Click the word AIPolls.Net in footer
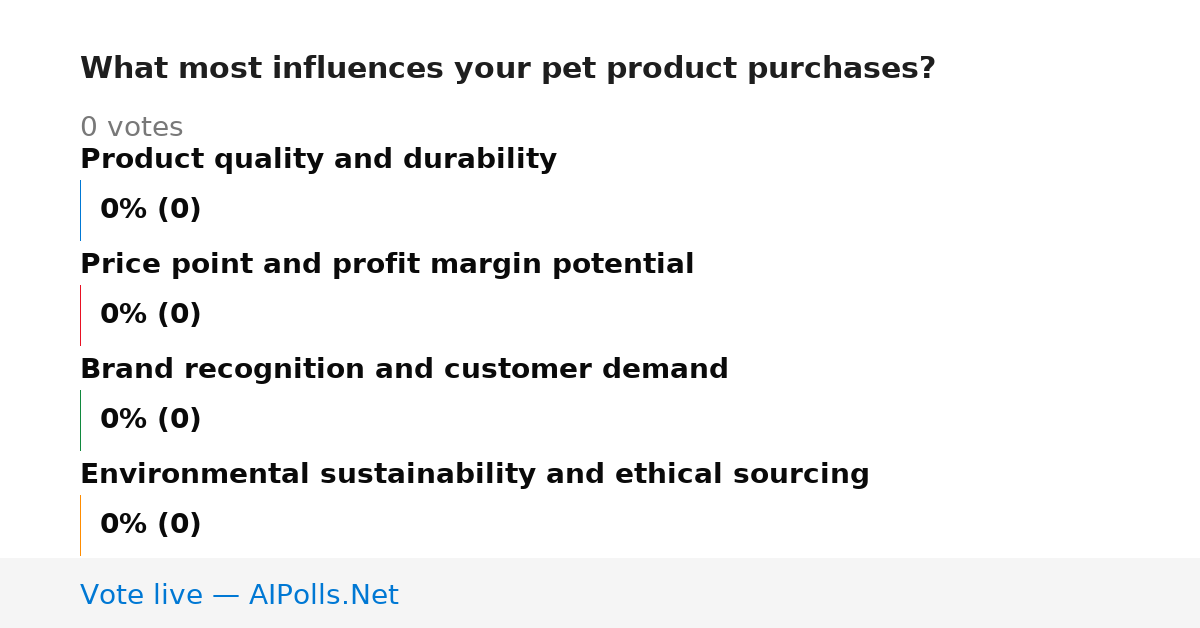 click(x=324, y=596)
